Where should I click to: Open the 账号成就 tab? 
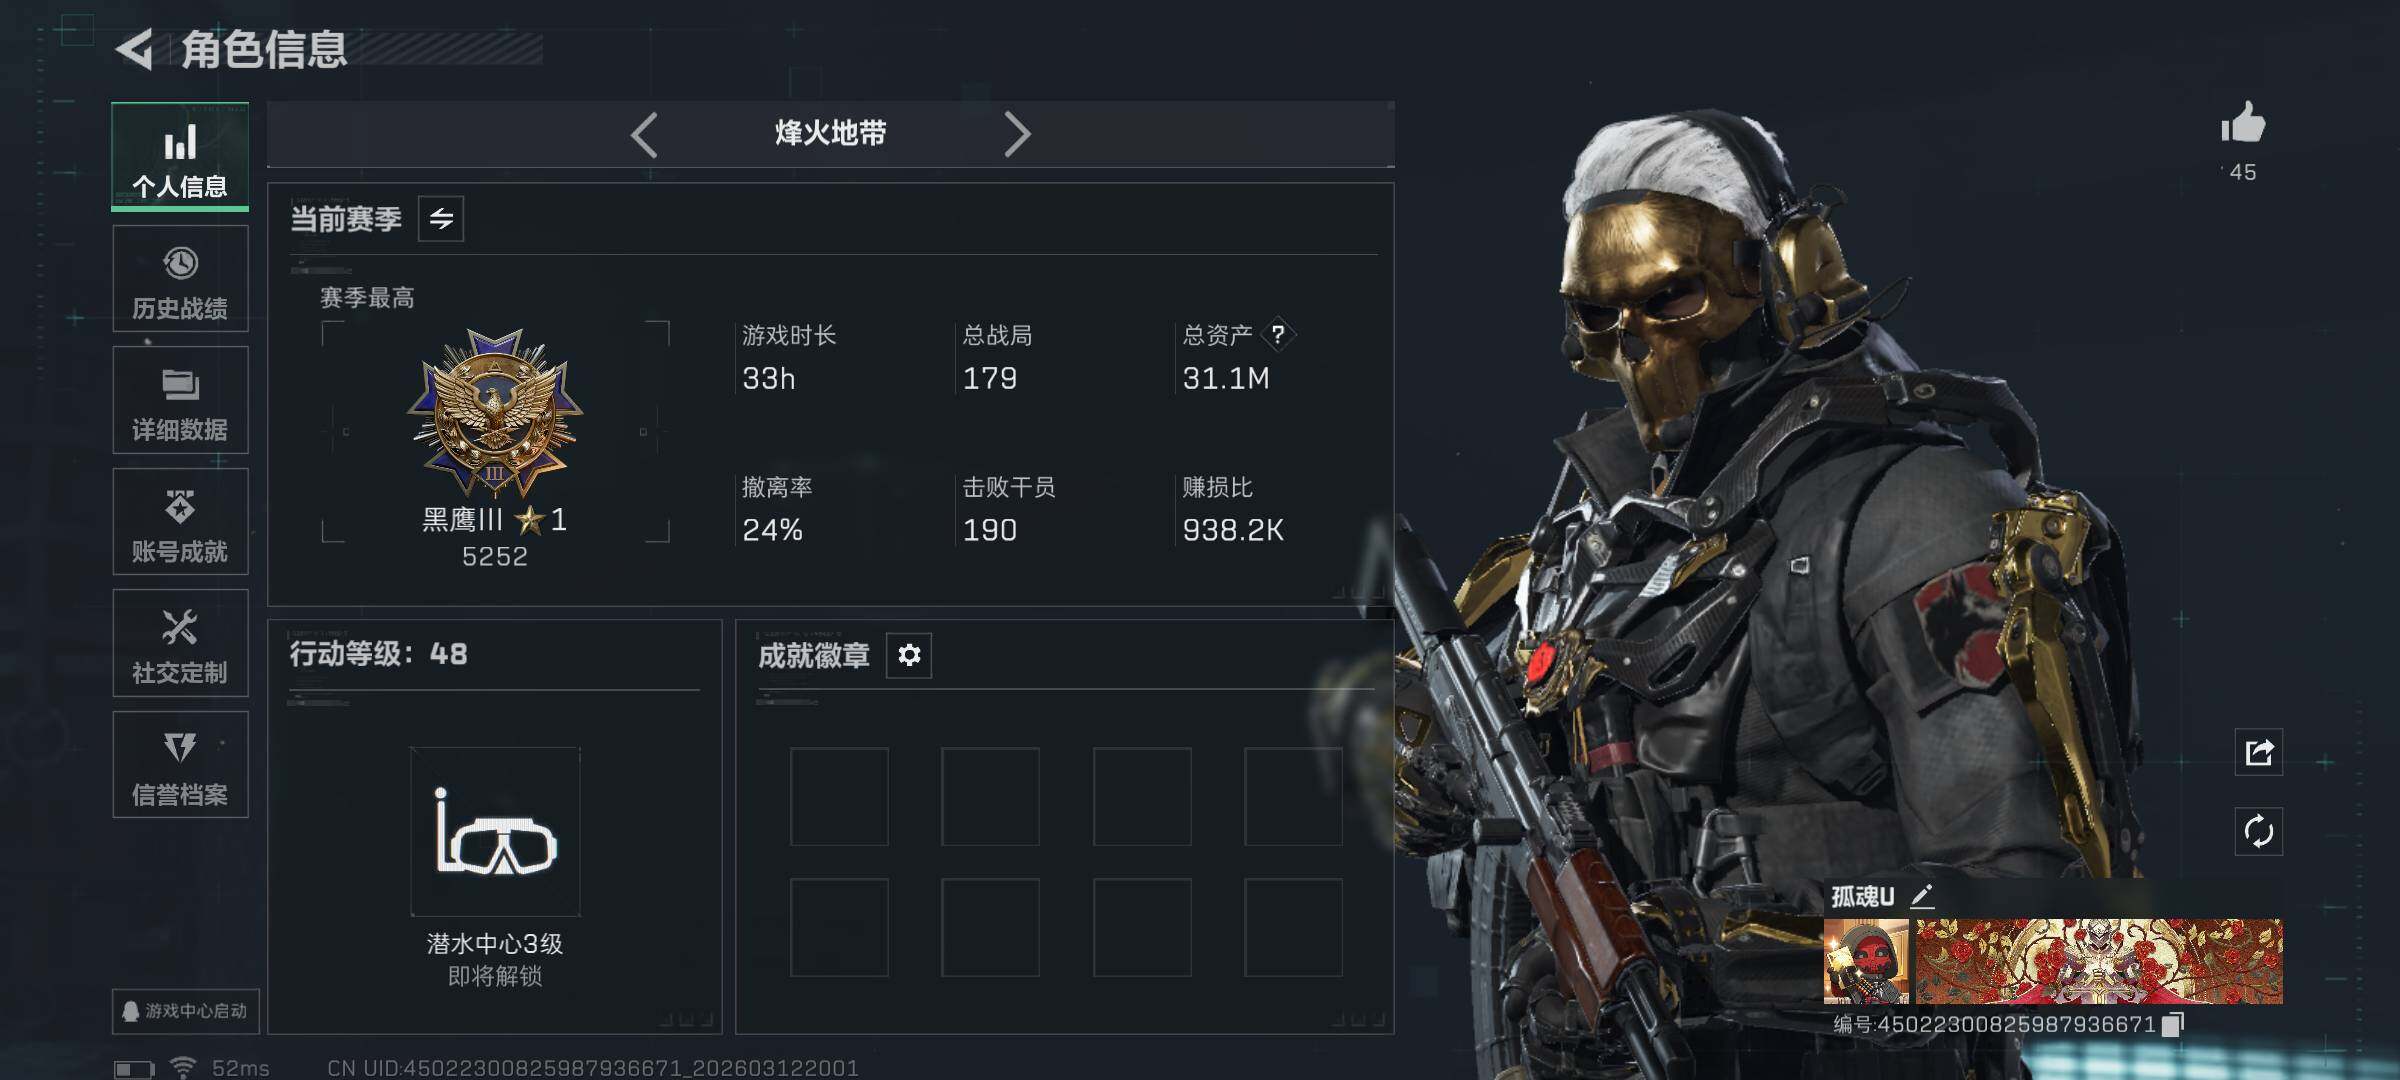(x=180, y=522)
